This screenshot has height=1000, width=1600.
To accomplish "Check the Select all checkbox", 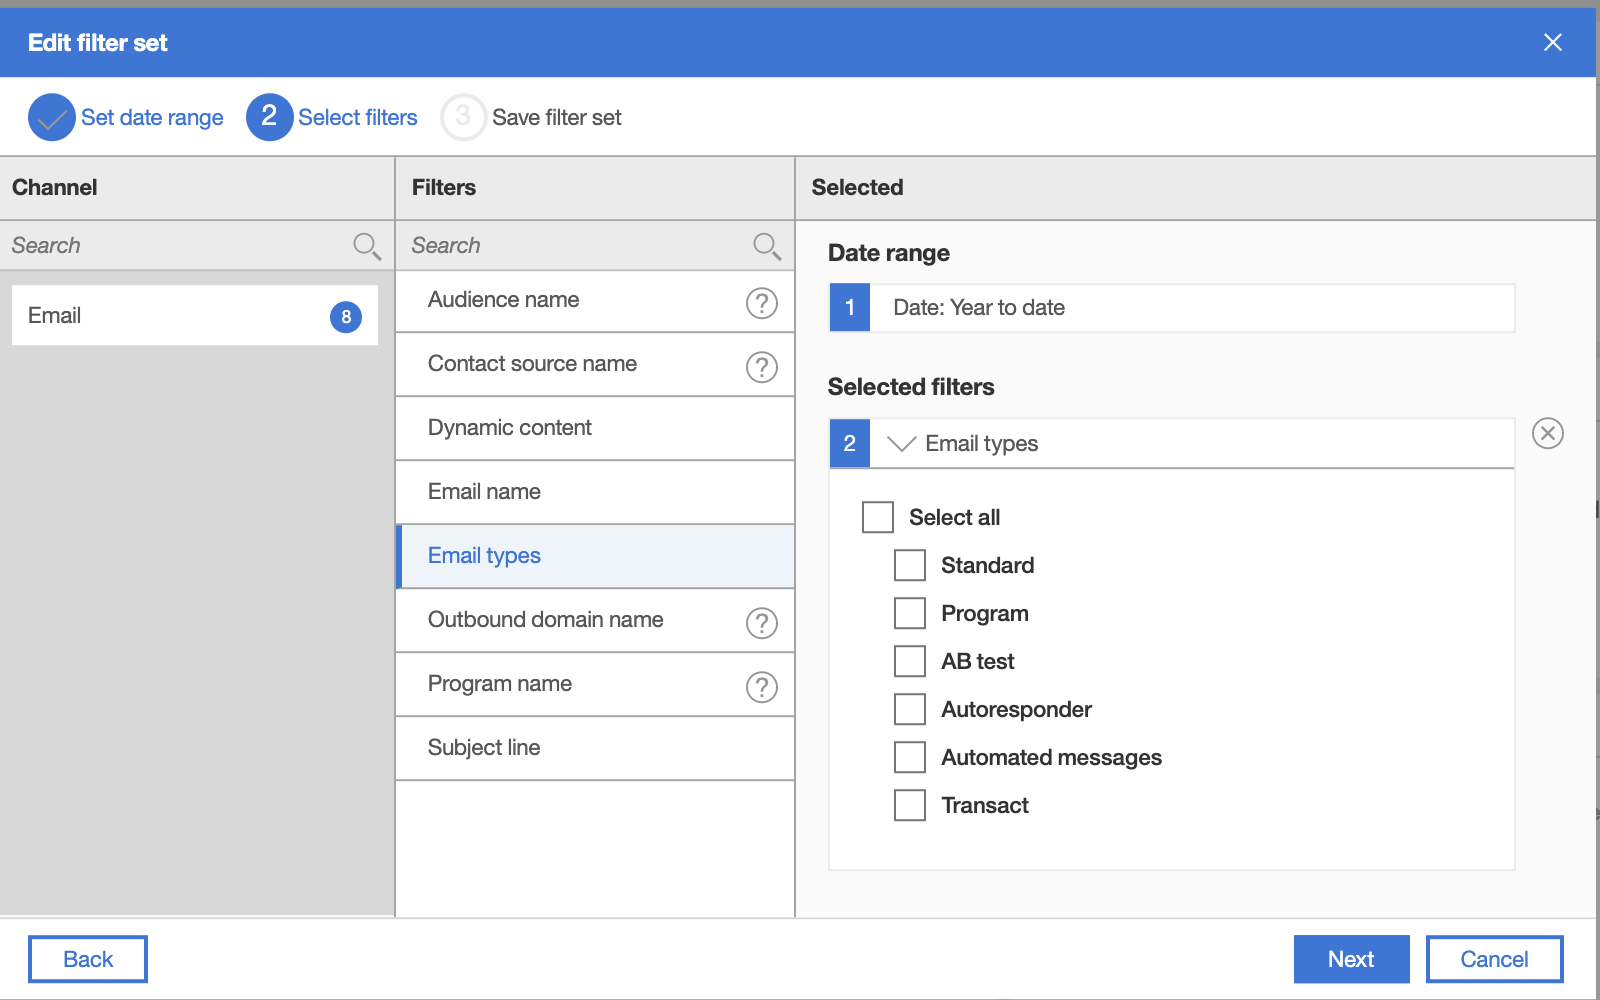I will [878, 517].
